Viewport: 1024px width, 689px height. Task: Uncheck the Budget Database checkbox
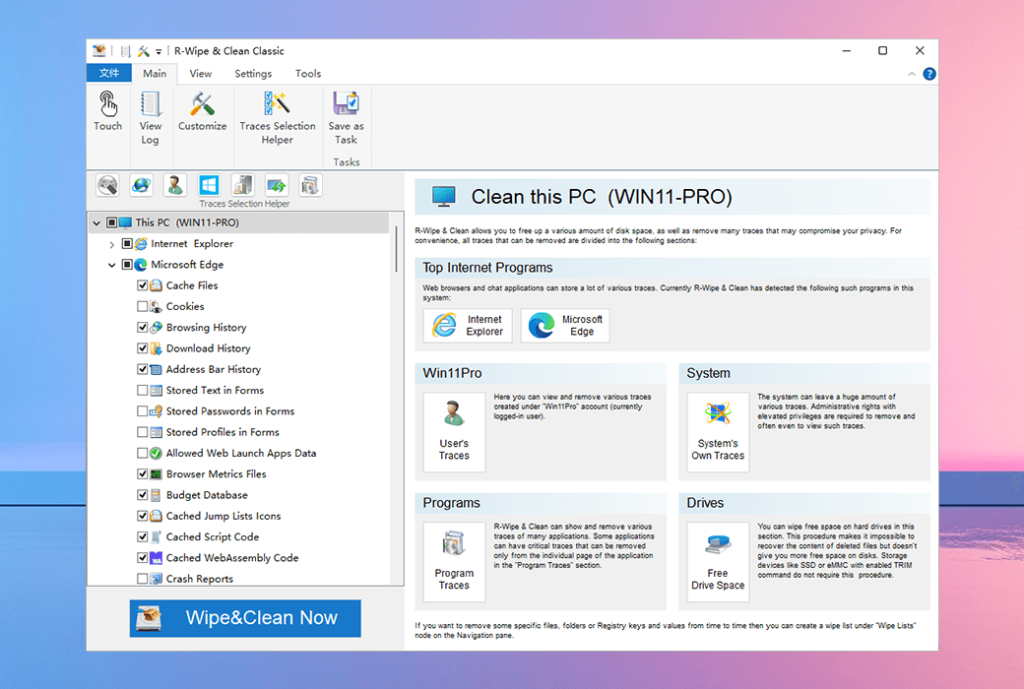(x=142, y=495)
